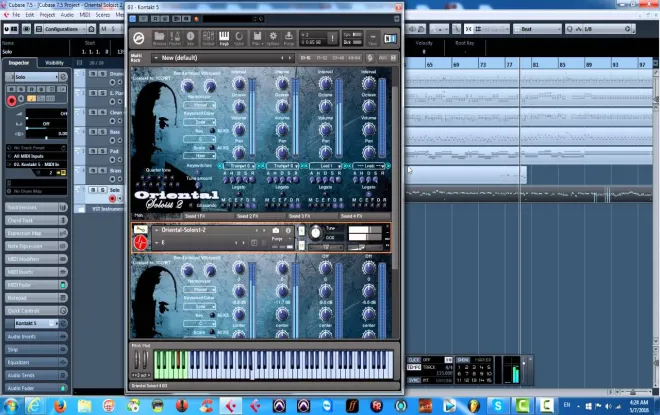This screenshot has height=415, width=660.
Task: Click the Windows Start button
Action: tap(11, 406)
